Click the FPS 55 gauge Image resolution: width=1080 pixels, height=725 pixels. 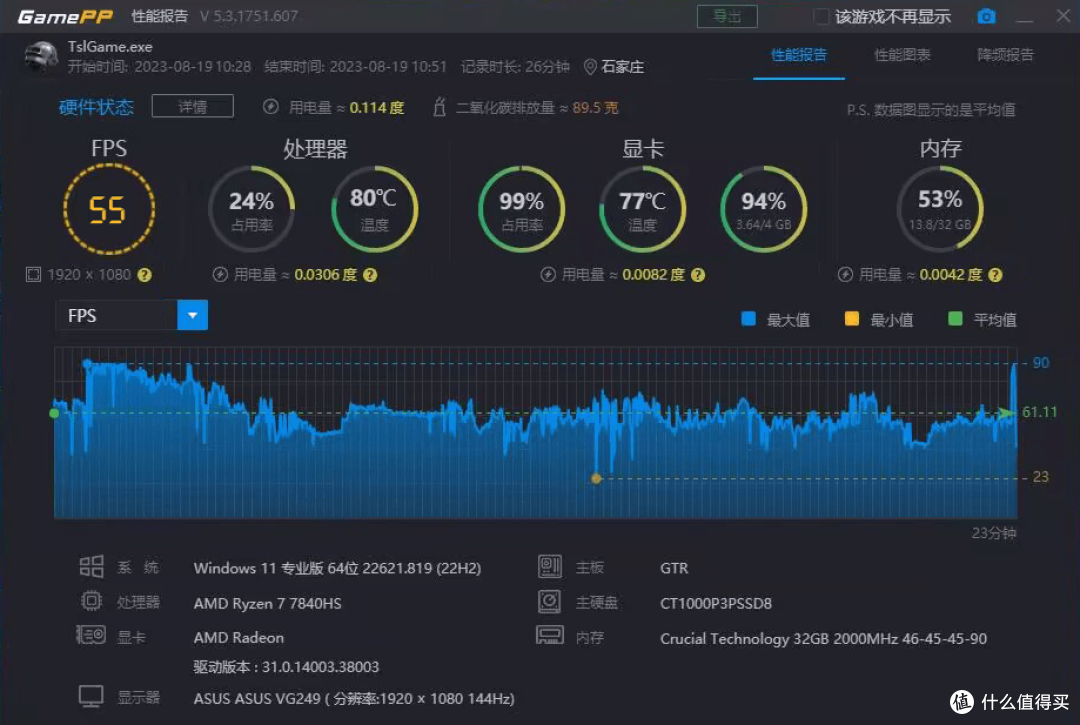click(x=109, y=209)
